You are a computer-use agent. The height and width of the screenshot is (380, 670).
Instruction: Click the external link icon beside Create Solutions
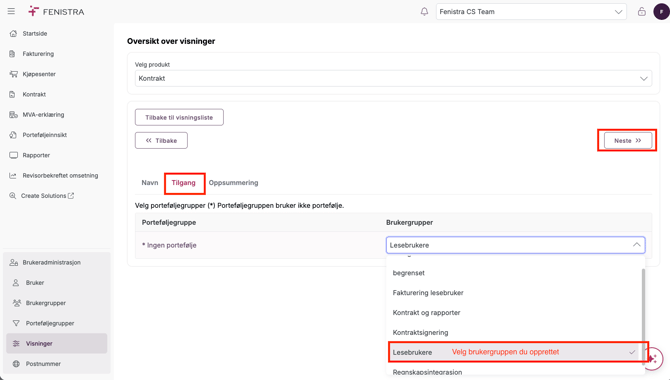[71, 195]
